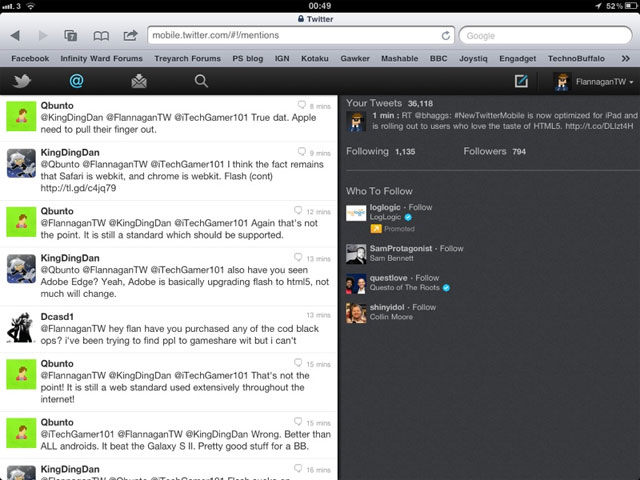The height and width of the screenshot is (480, 640).
Task: Open Twitter search magnifier icon
Action: point(201,81)
